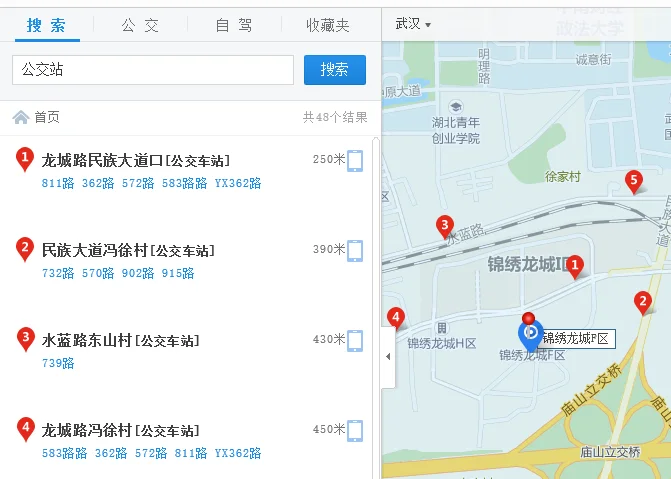This screenshot has width=671, height=479.
Task: Click 811路 under 龙城路冯徐村
Action: click(x=191, y=453)
